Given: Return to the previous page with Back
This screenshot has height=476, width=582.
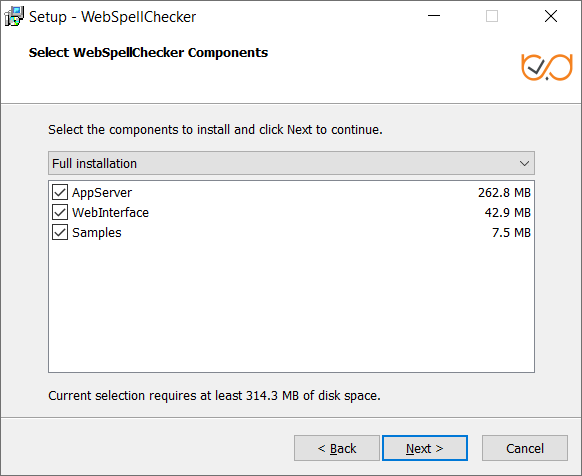Looking at the screenshot, I should (x=337, y=448).
